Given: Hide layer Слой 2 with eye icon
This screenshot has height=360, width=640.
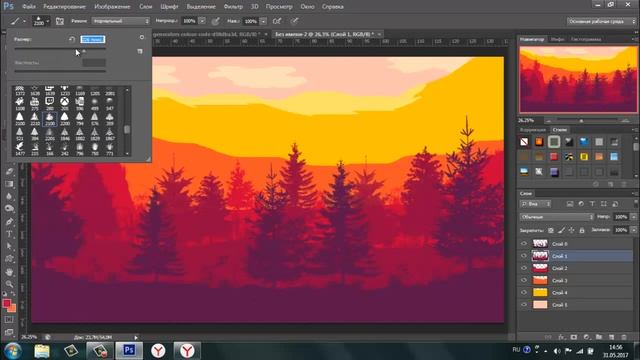Looking at the screenshot, I should click(524, 268).
